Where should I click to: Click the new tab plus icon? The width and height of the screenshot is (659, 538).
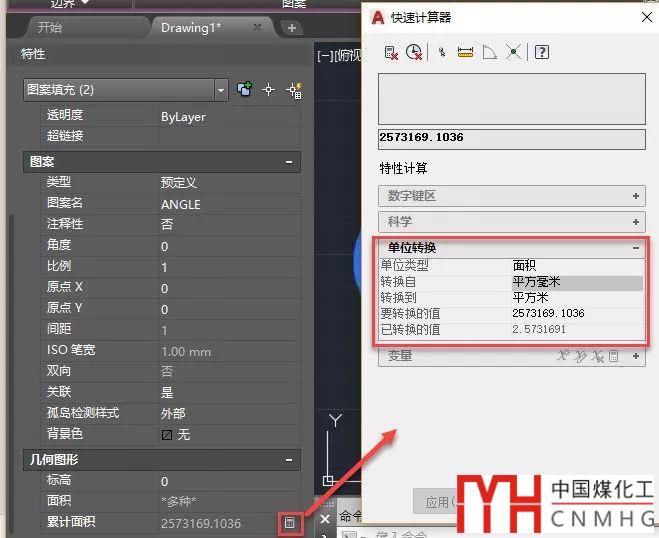(x=292, y=28)
